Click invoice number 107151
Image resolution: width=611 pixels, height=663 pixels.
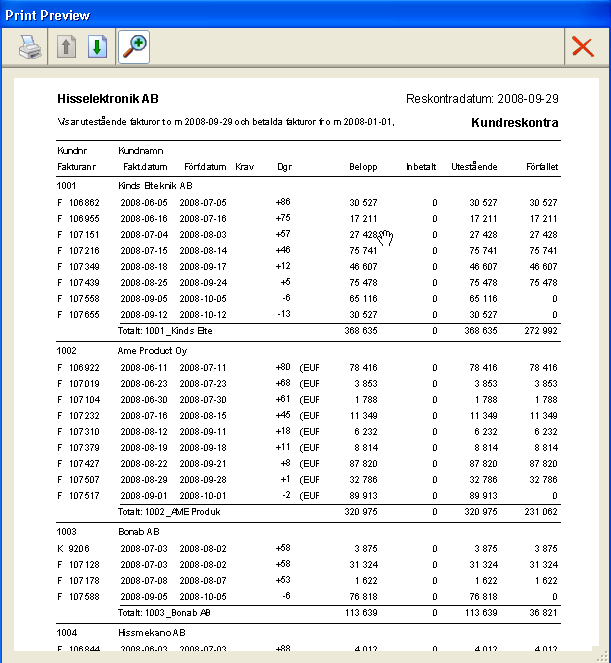click(x=84, y=235)
